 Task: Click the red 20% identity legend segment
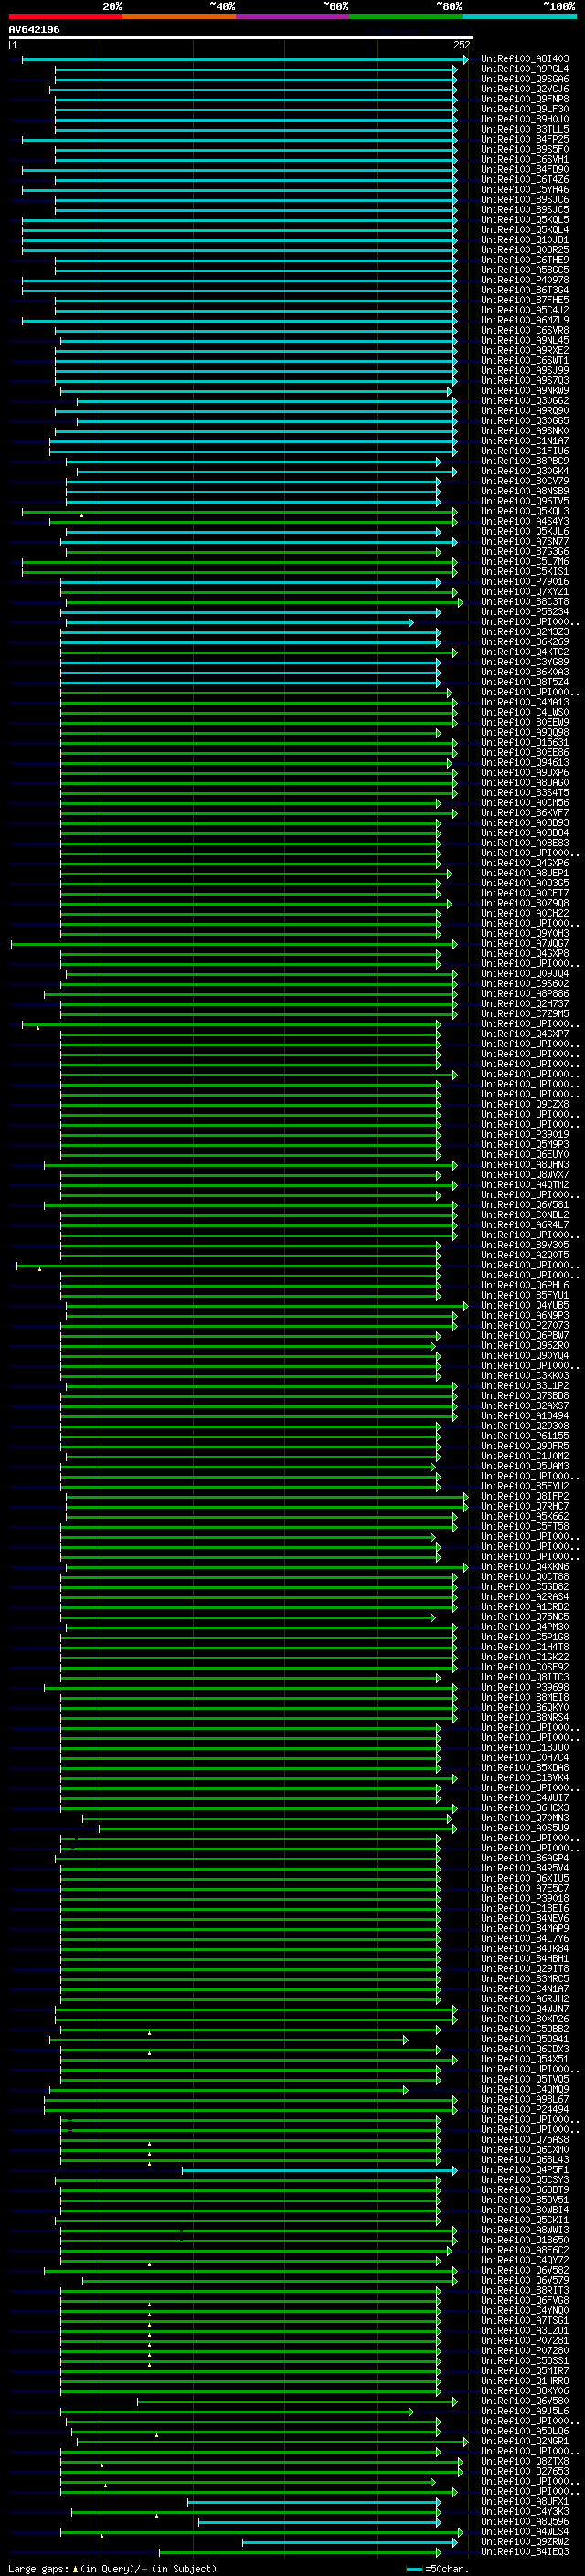(x=66, y=16)
